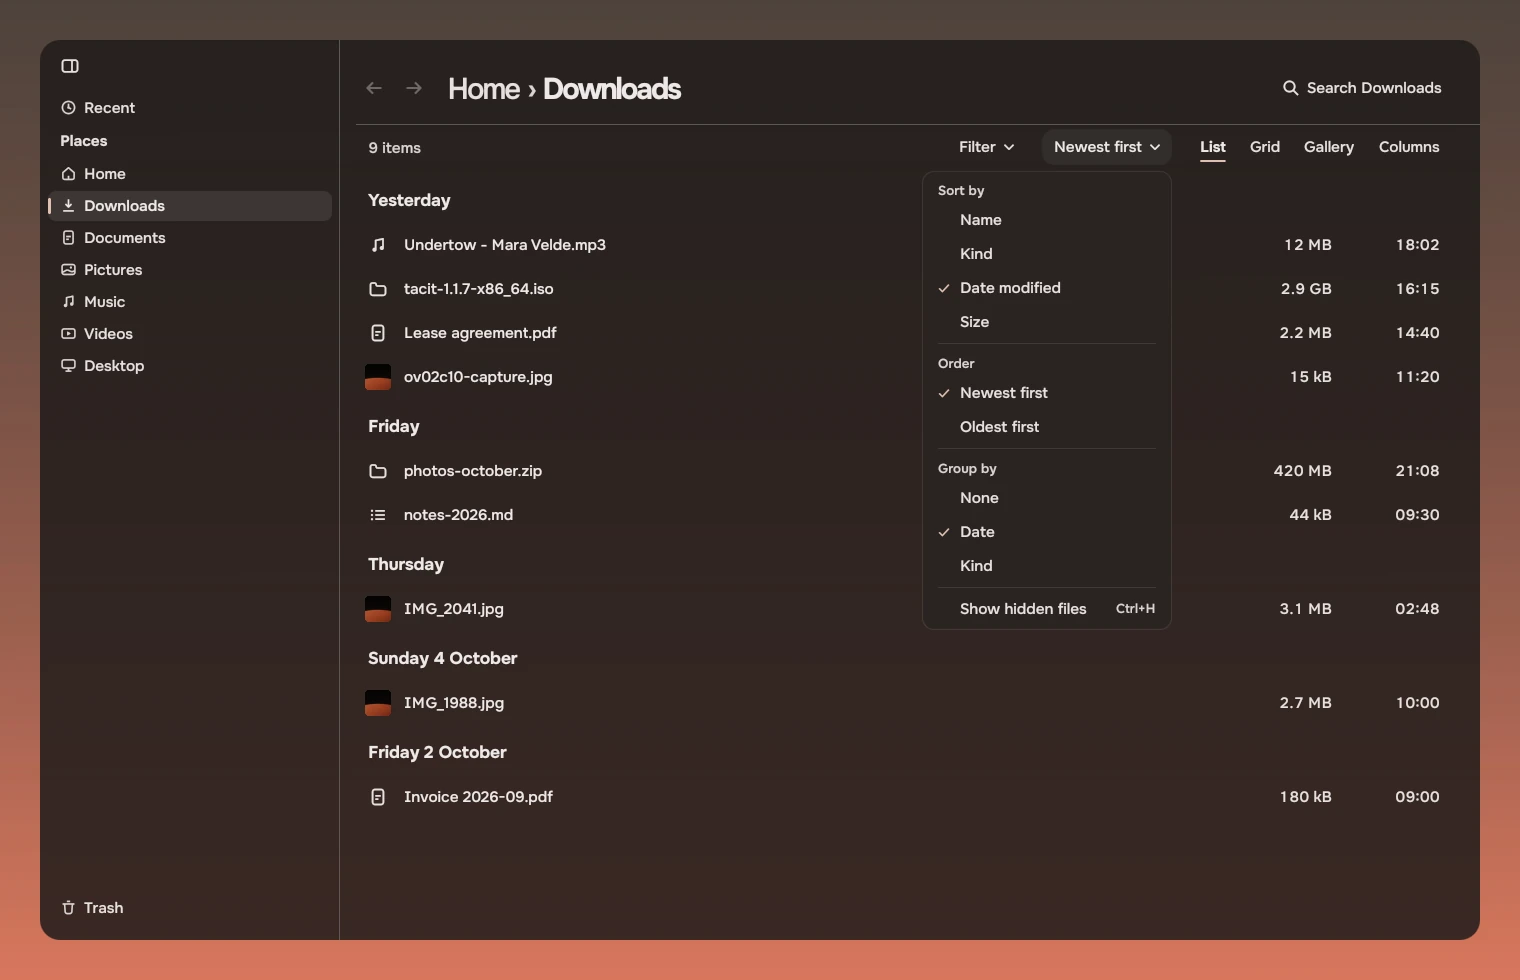Switch to Gallery view

(x=1329, y=147)
